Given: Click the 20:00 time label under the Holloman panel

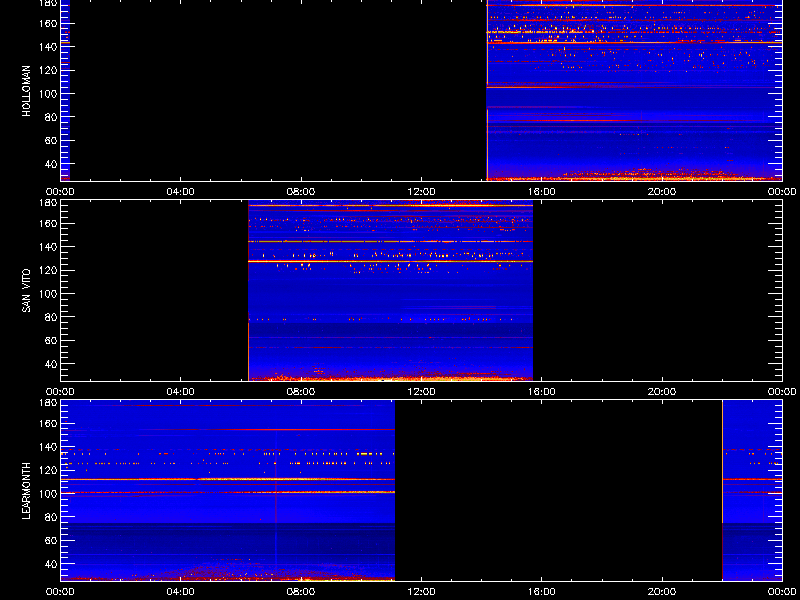Looking at the screenshot, I should [x=662, y=192].
